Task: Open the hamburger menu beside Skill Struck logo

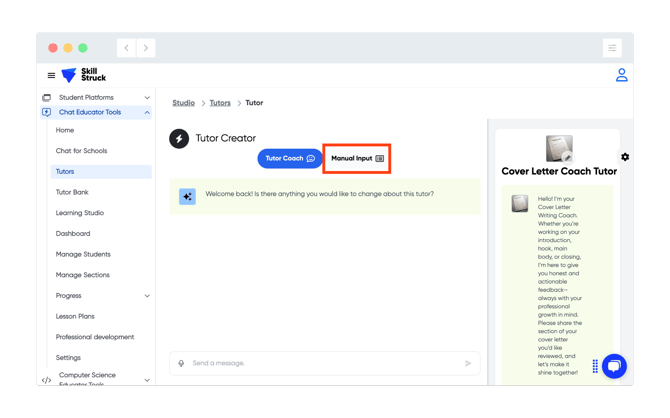Action: click(52, 75)
